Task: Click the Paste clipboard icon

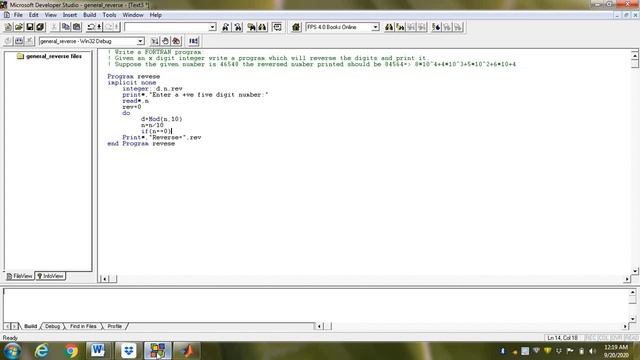Action: point(76,27)
